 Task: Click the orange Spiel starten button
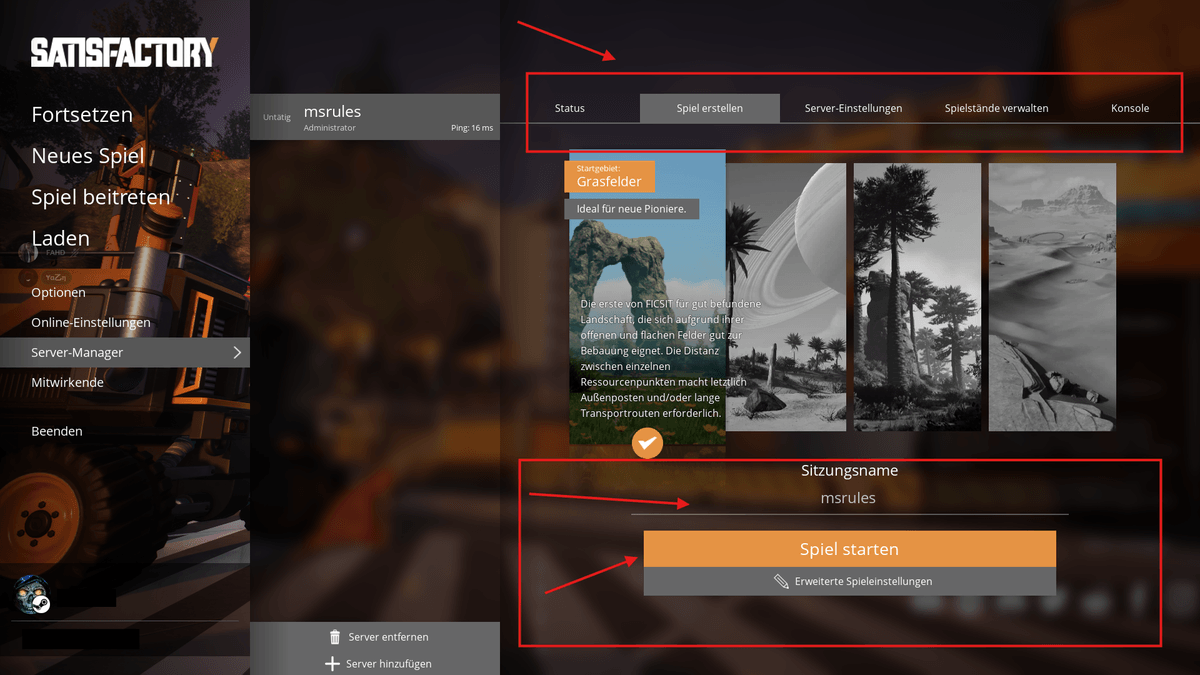click(850, 549)
